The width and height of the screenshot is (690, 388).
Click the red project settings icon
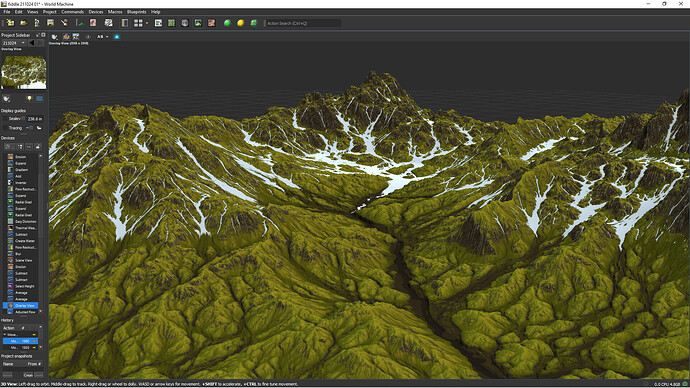click(x=93, y=23)
